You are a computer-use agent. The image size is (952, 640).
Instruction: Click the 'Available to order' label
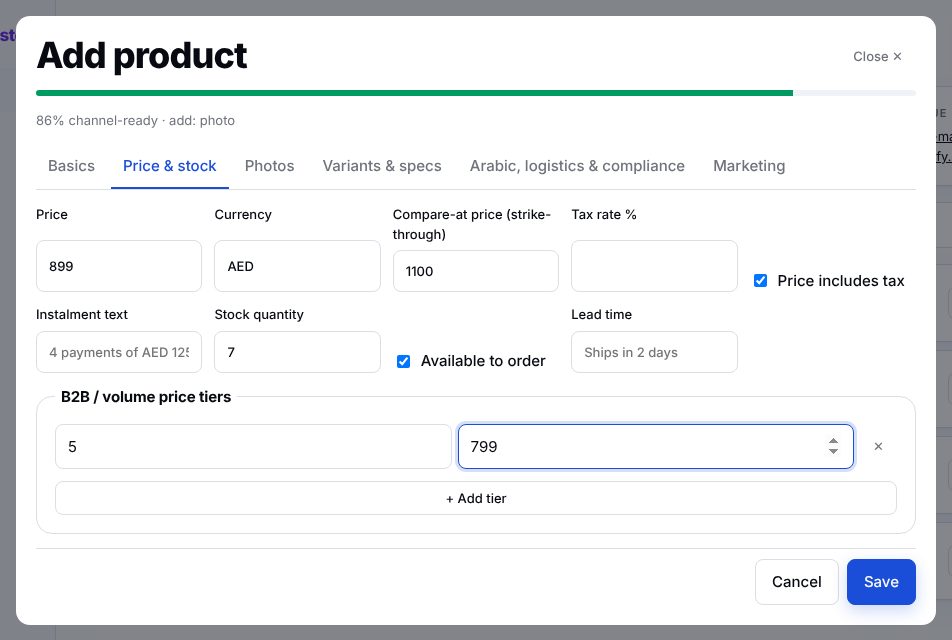point(483,361)
